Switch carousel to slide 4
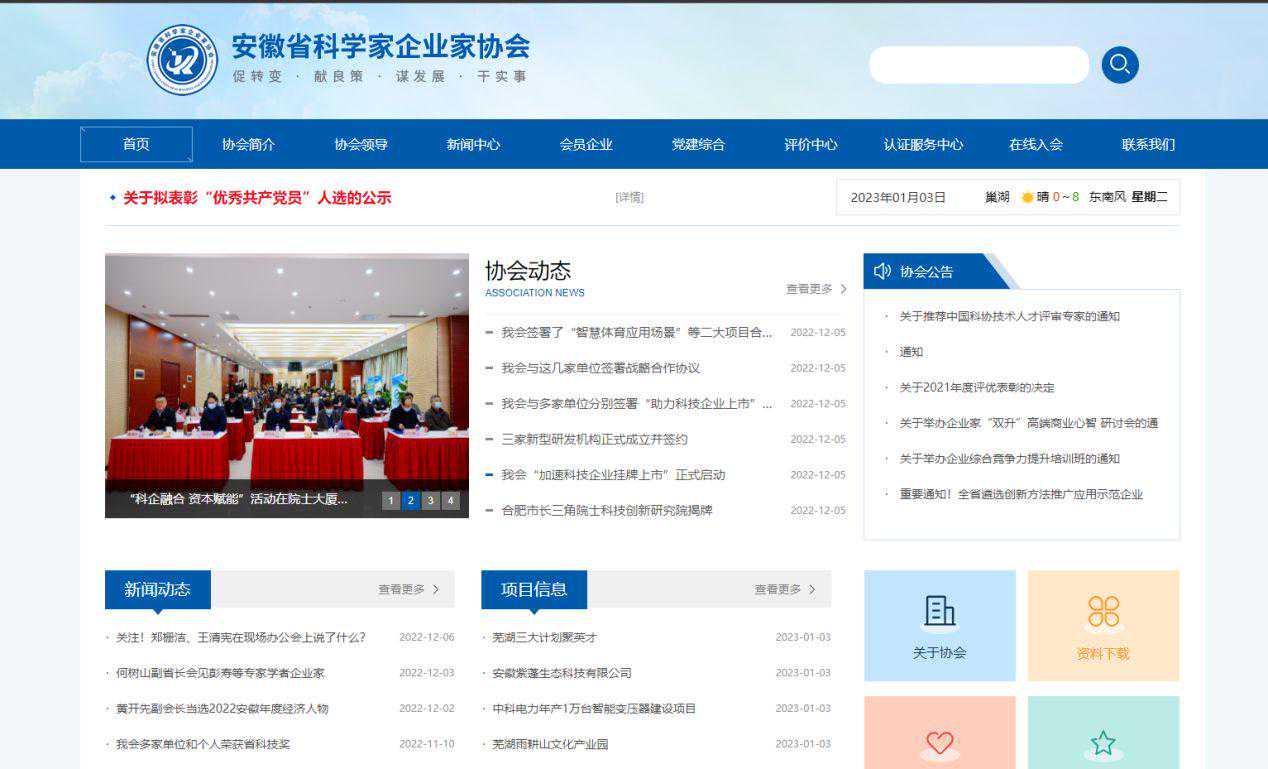Viewport: 1268px width, 769px height. coord(451,501)
